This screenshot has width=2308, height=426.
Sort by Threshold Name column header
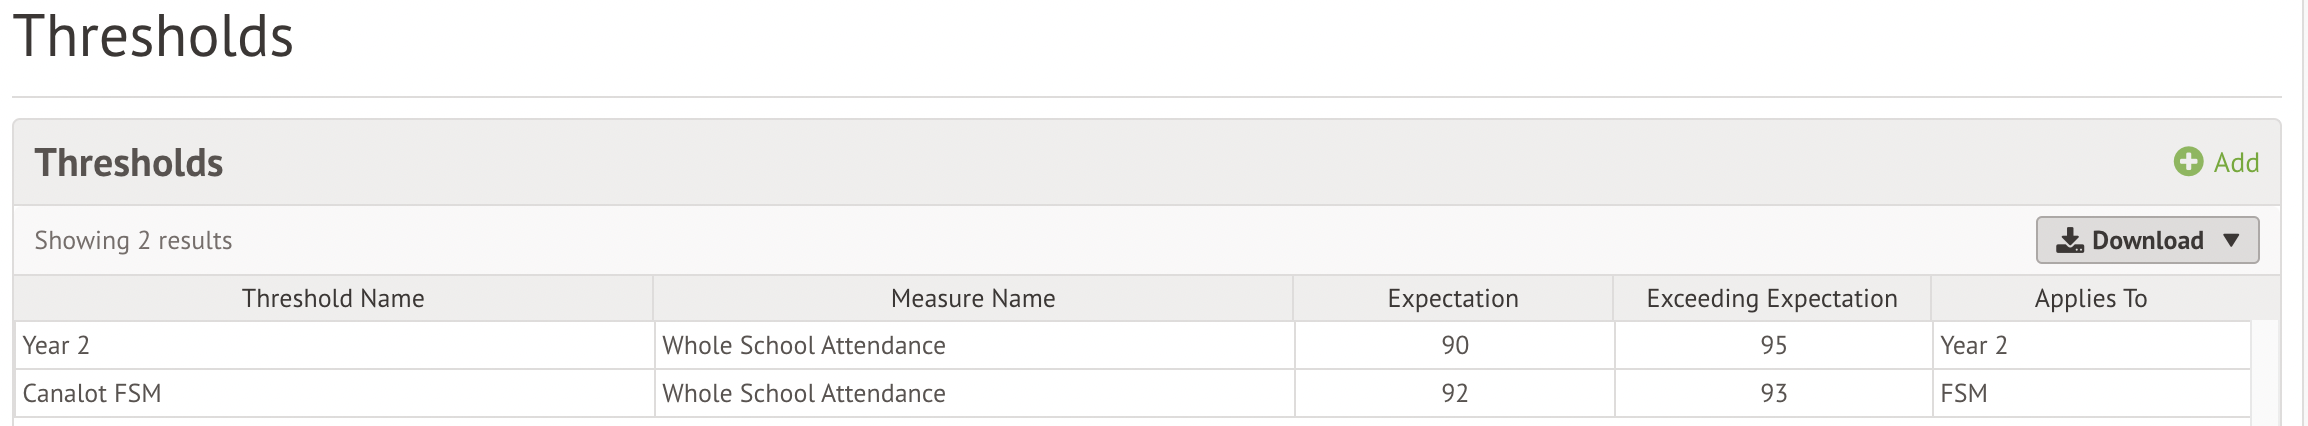[x=333, y=298]
